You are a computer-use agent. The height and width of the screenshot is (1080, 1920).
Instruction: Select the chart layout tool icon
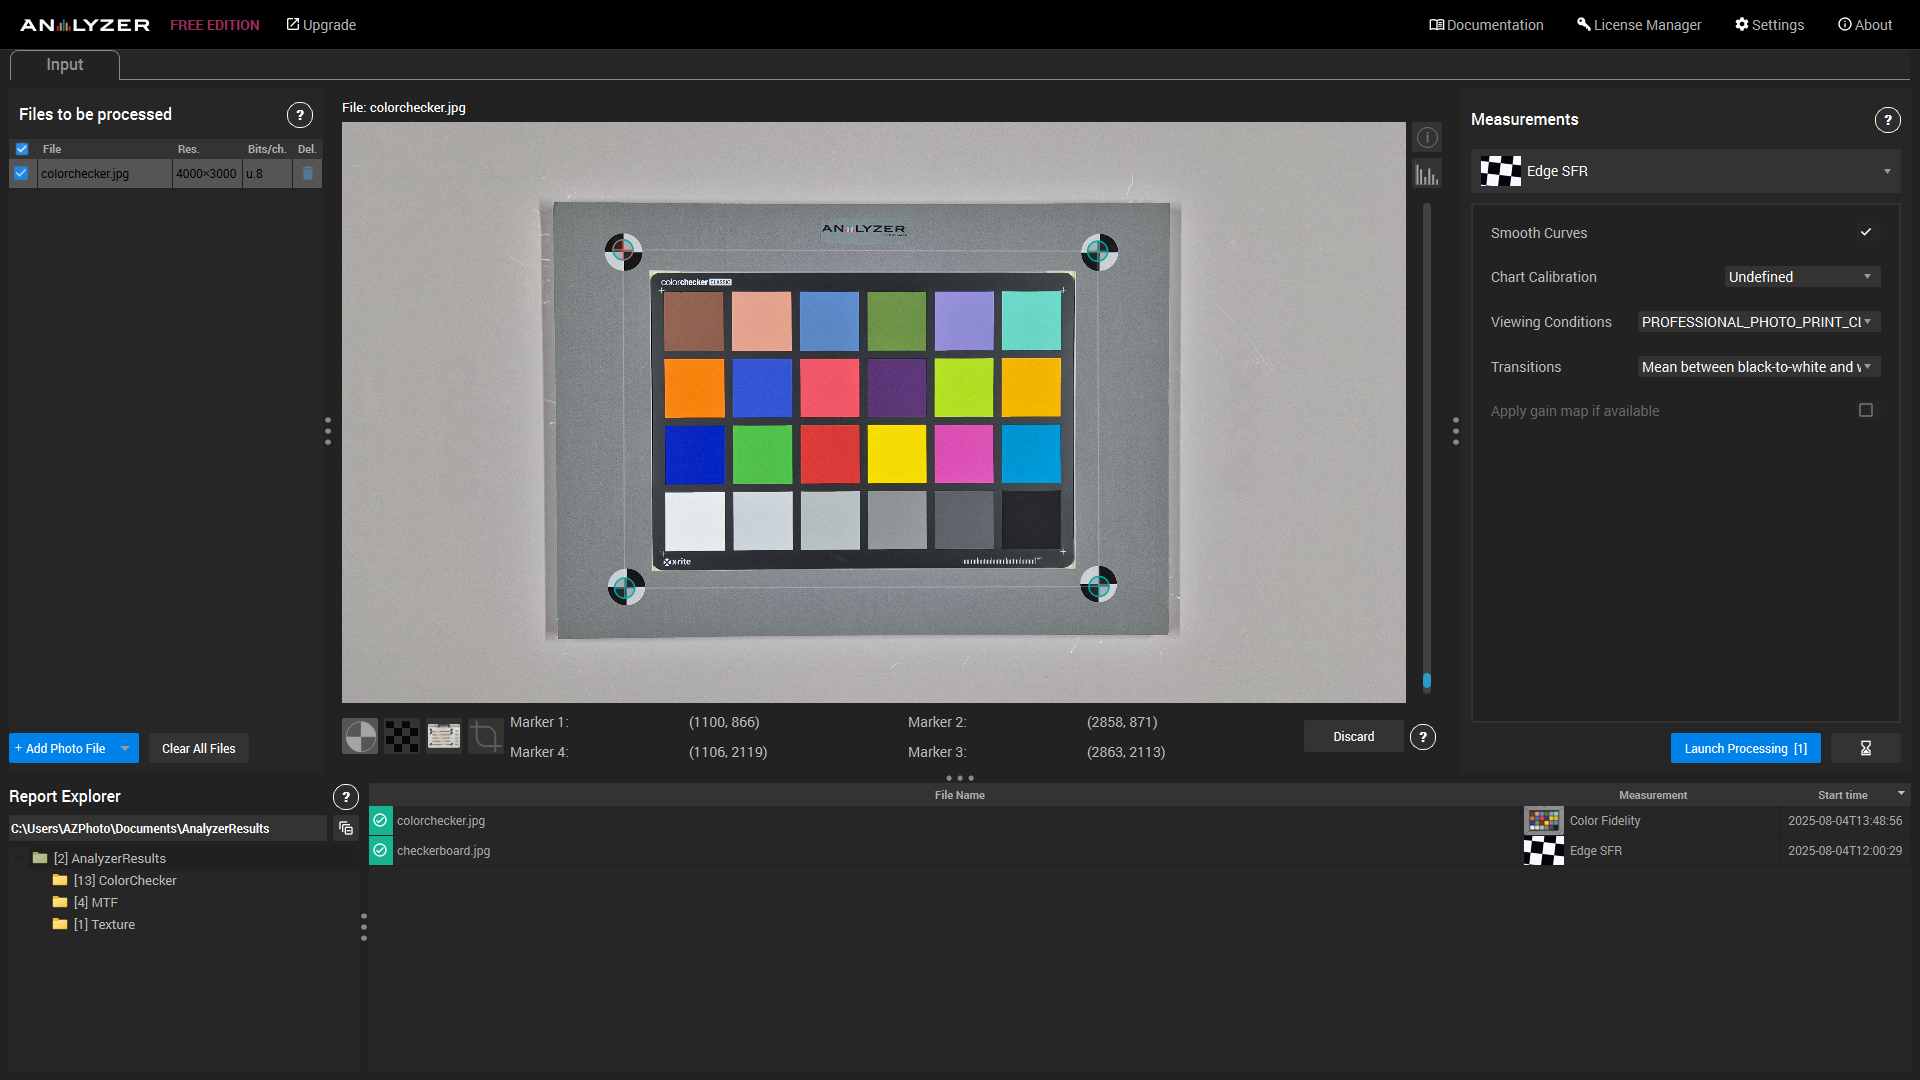(444, 737)
